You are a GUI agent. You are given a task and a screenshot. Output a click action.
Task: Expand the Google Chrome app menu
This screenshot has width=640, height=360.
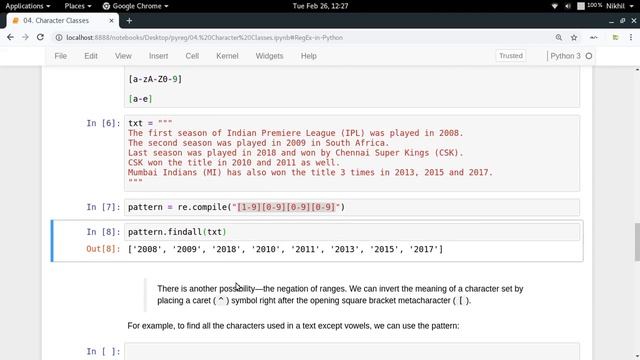(136, 6)
